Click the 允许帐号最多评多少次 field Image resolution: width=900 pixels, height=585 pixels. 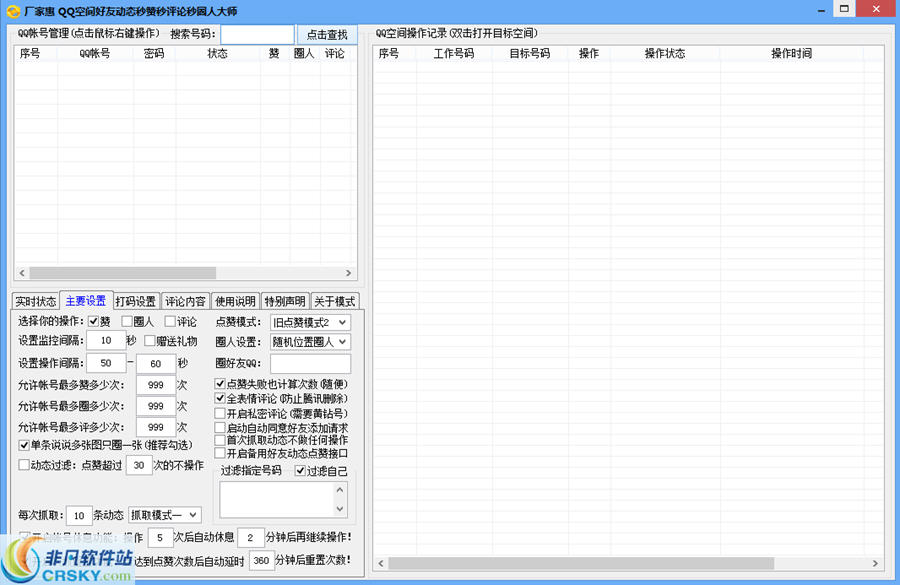pos(156,427)
